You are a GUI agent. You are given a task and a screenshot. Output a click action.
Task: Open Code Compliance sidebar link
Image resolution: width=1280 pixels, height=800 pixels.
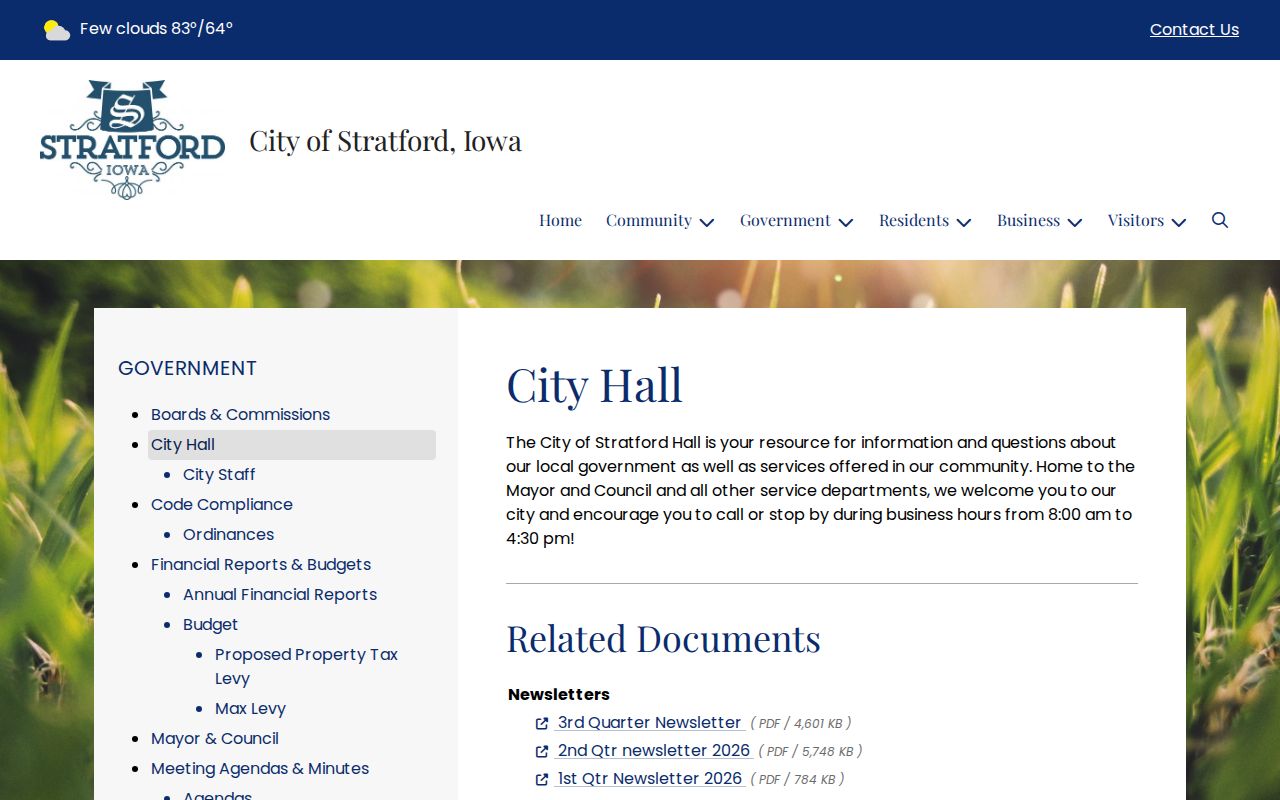click(x=222, y=504)
